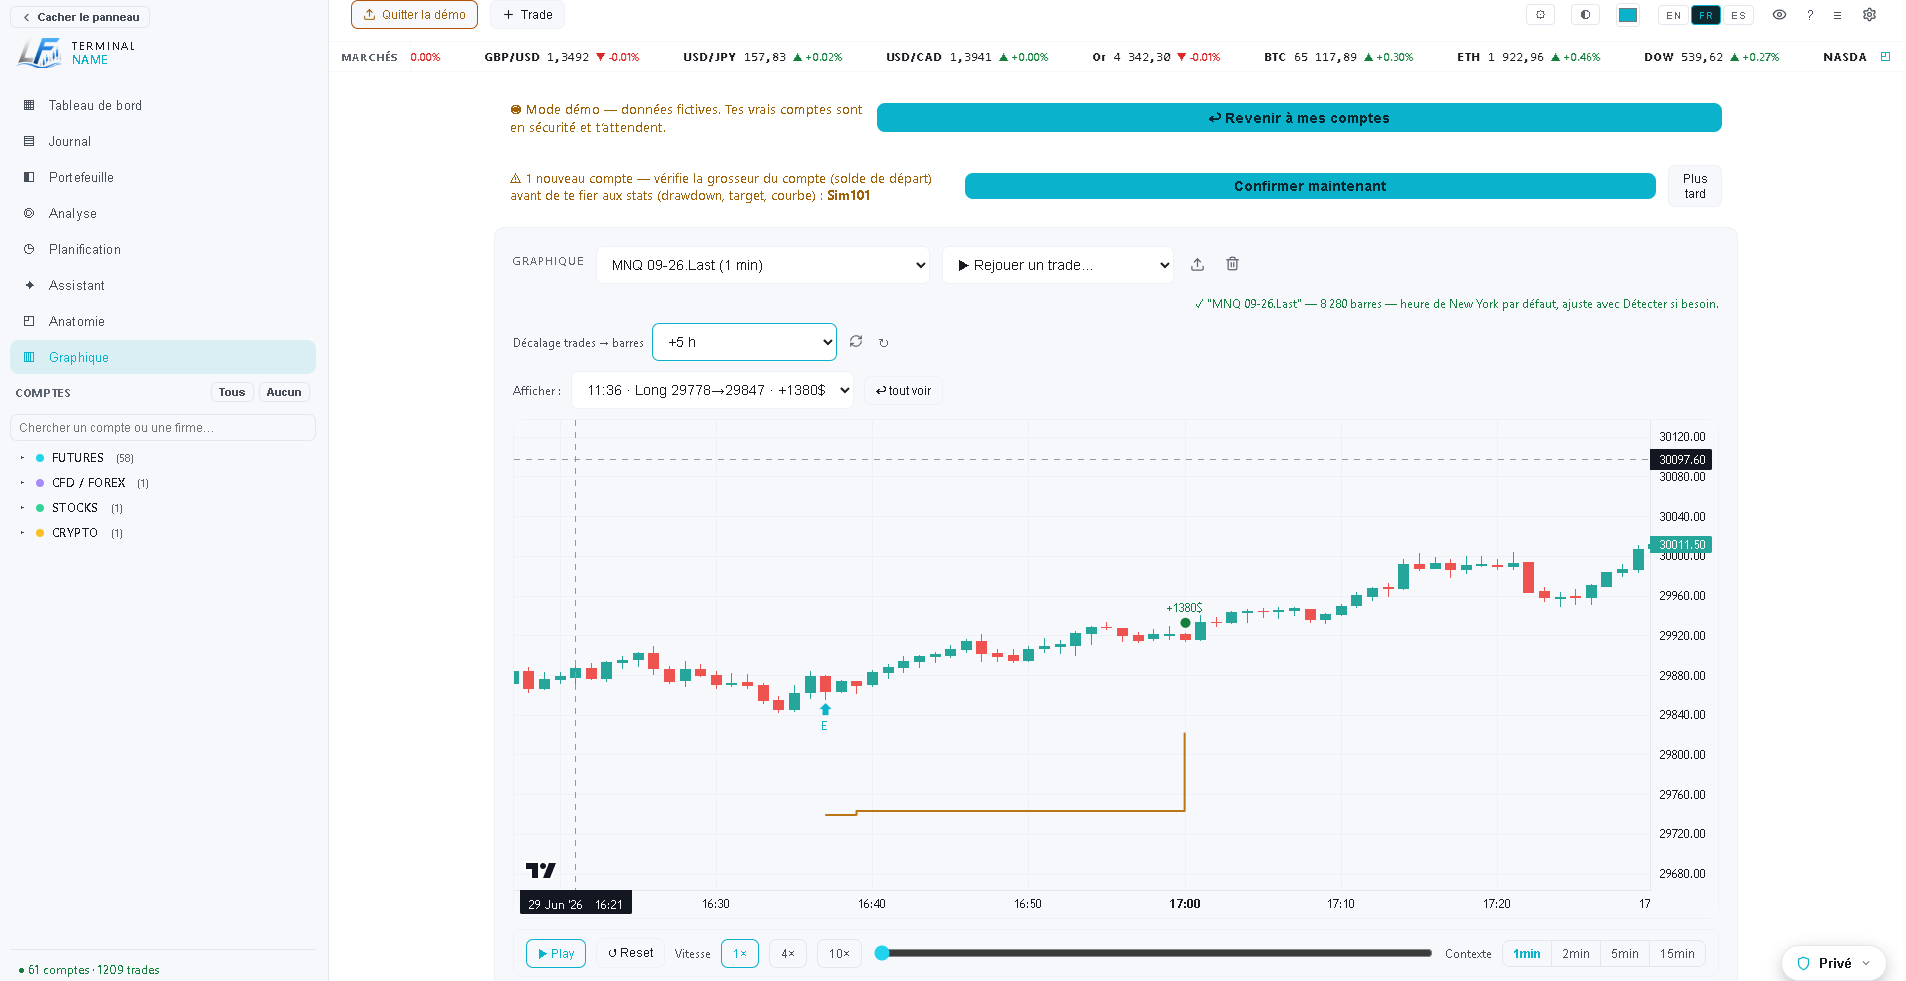
Task: Switch language to EN
Action: pos(1674,15)
